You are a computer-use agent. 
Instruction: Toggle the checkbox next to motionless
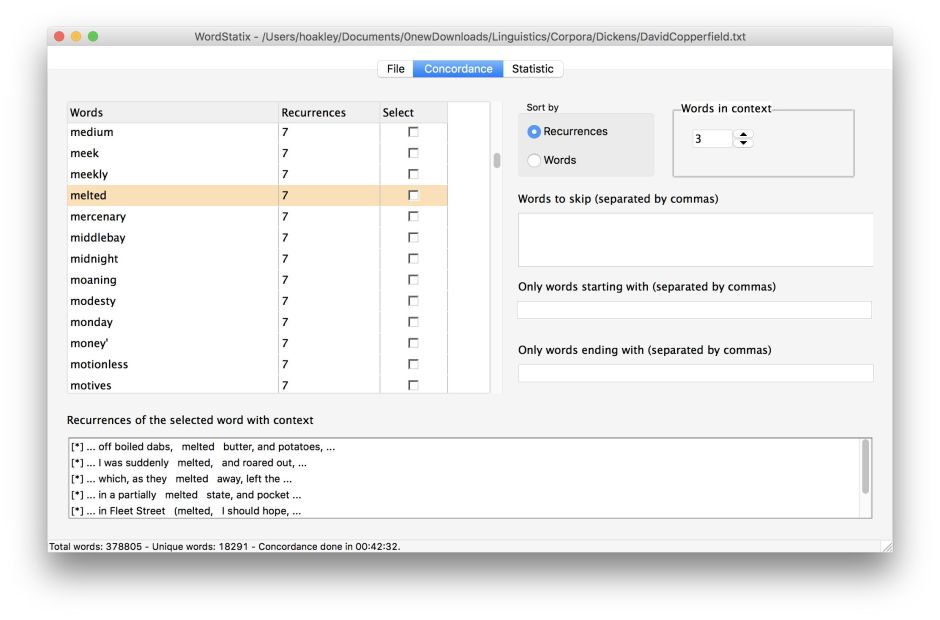pos(413,365)
